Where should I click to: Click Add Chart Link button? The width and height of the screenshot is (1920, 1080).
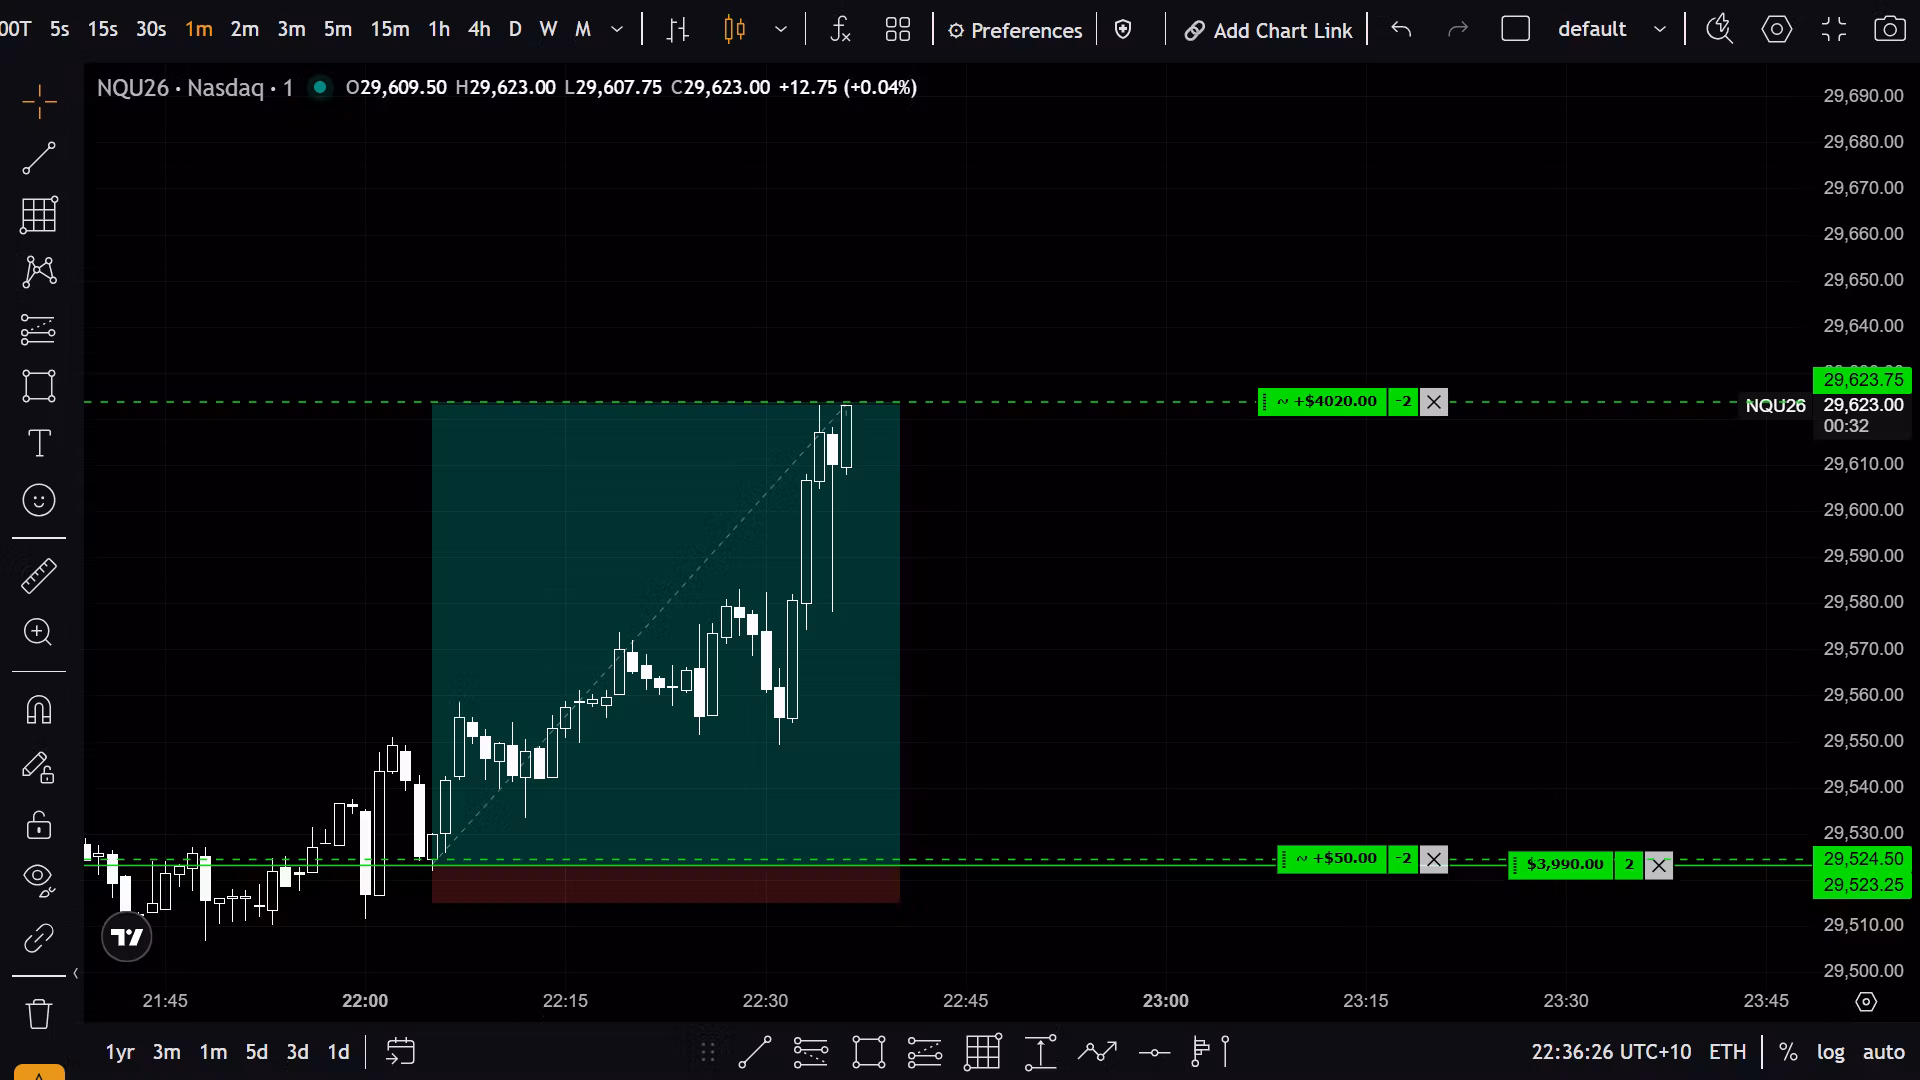[1268, 30]
